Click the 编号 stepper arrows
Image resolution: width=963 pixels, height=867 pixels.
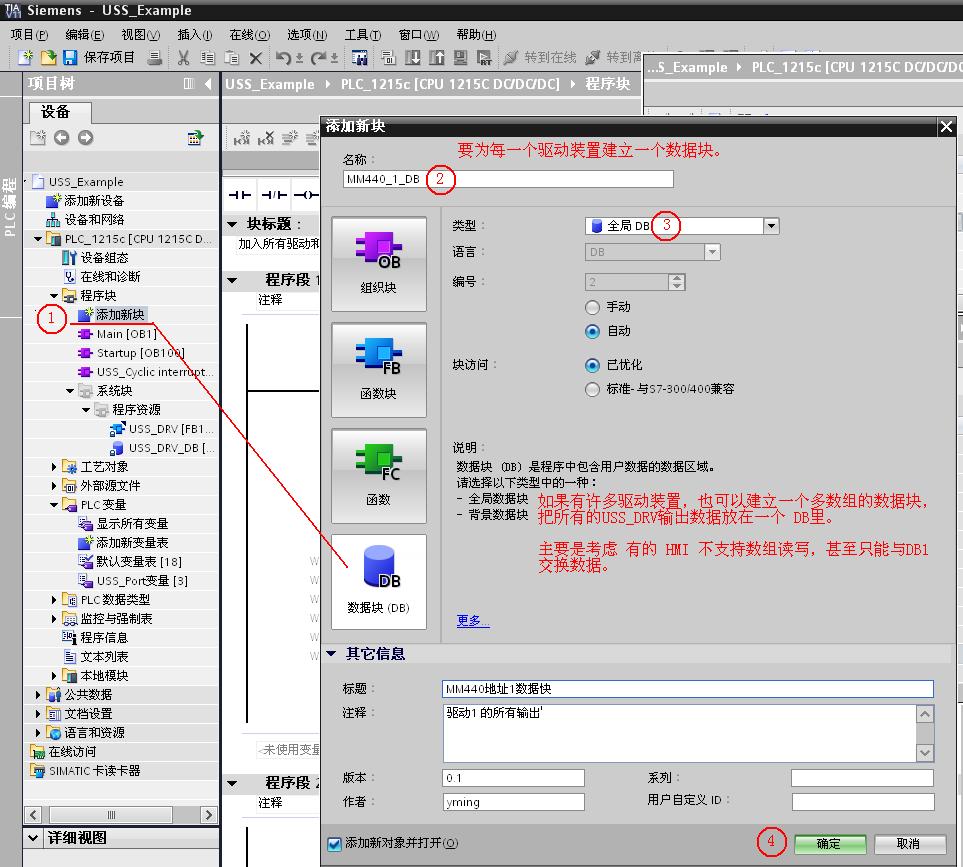[677, 282]
